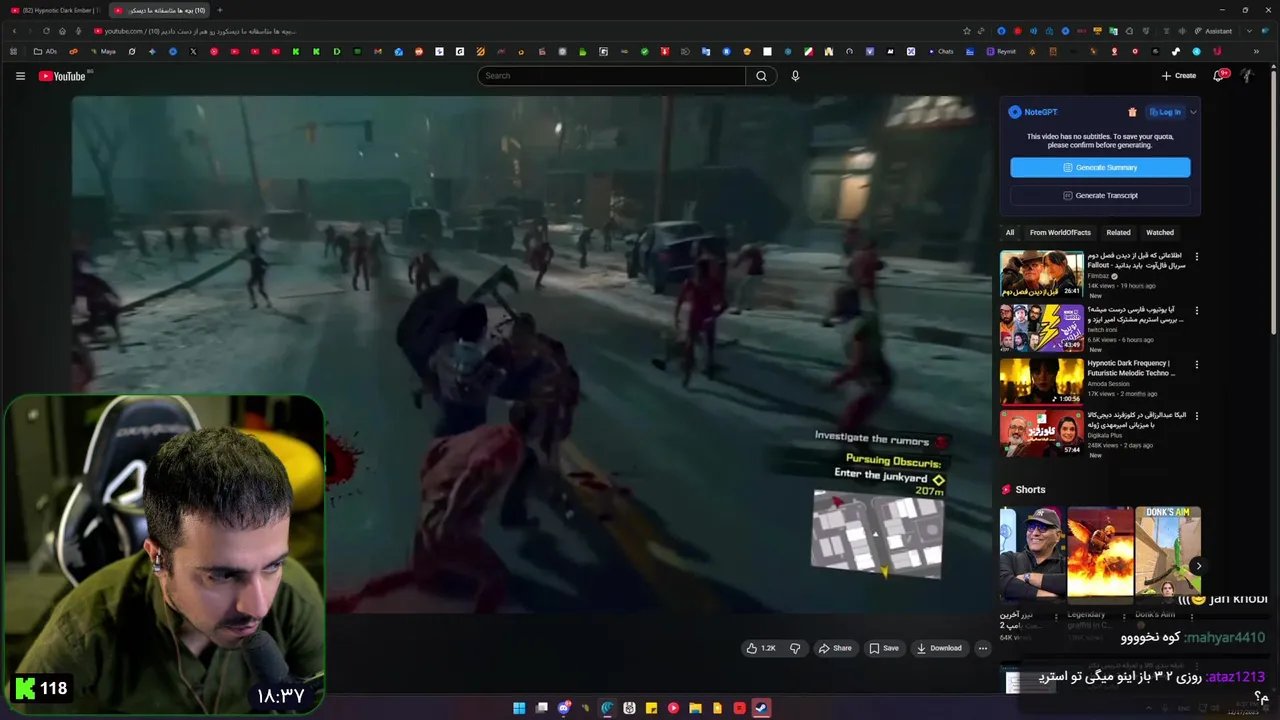This screenshot has height=720, width=1280.
Task: Share the video via the Share button
Action: 835,648
